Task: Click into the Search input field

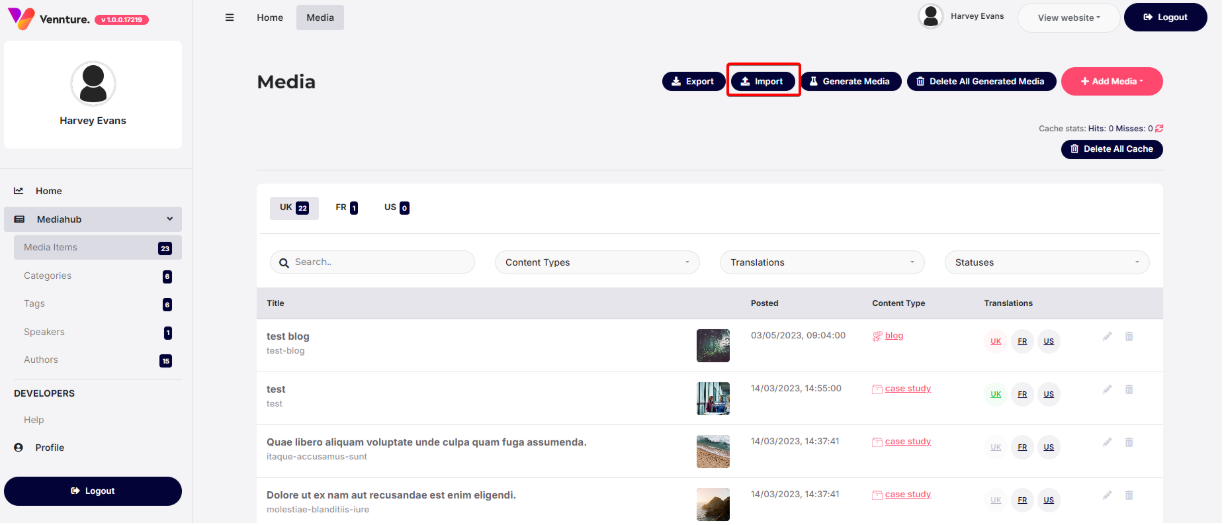Action: click(372, 262)
